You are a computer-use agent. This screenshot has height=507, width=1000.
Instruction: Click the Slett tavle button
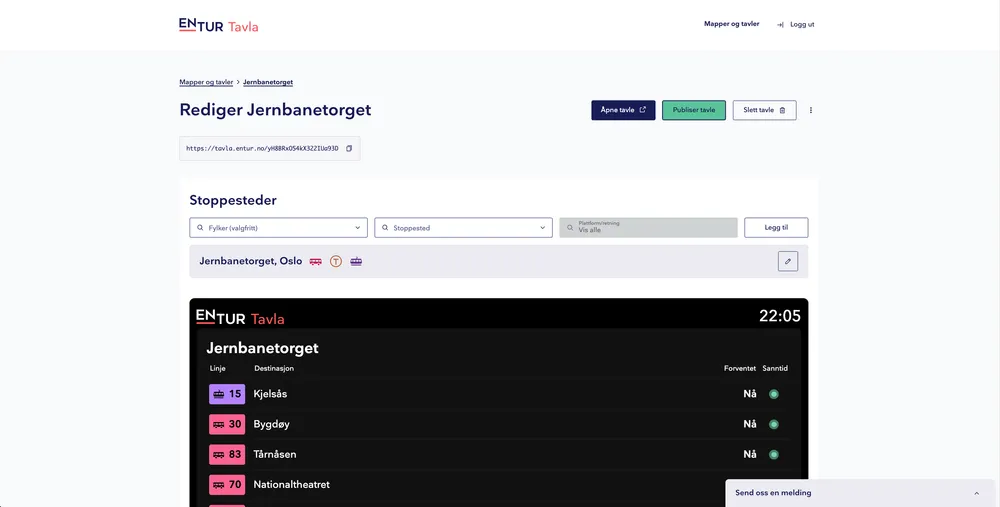click(764, 110)
